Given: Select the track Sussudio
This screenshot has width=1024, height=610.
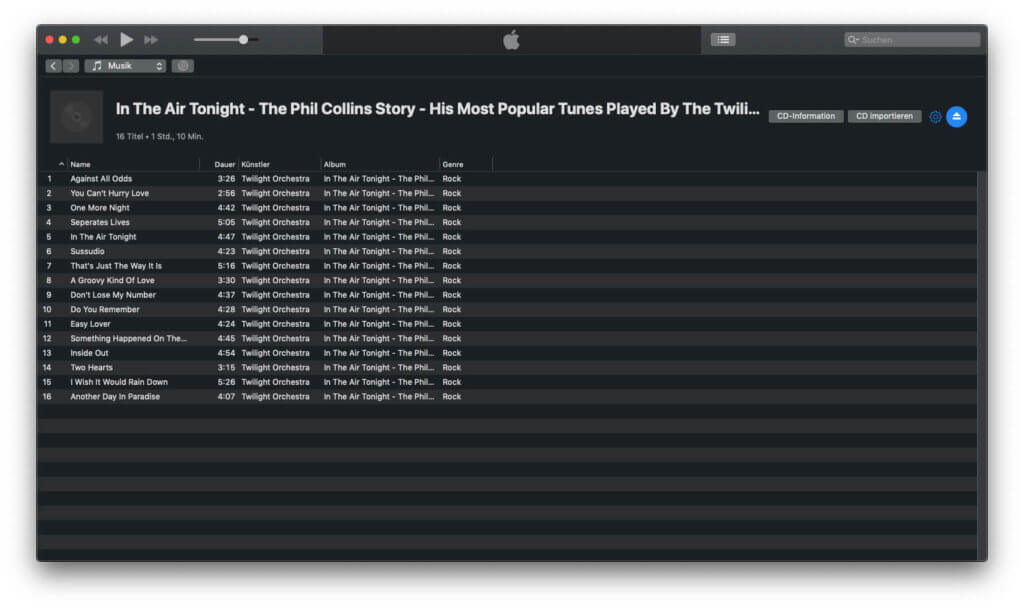Looking at the screenshot, I should coord(88,251).
